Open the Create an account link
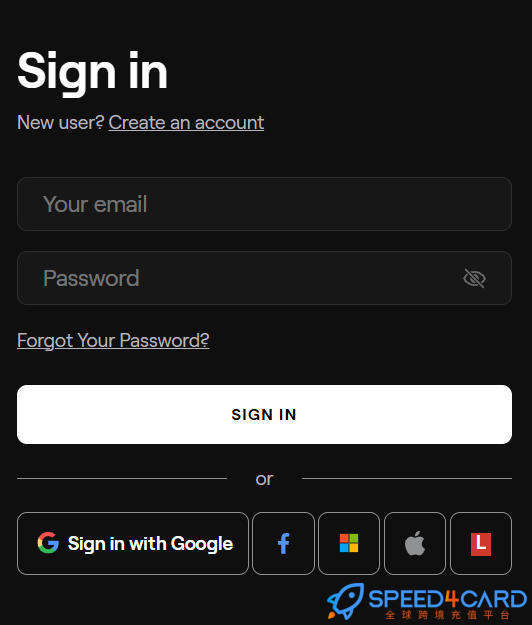 pos(186,122)
